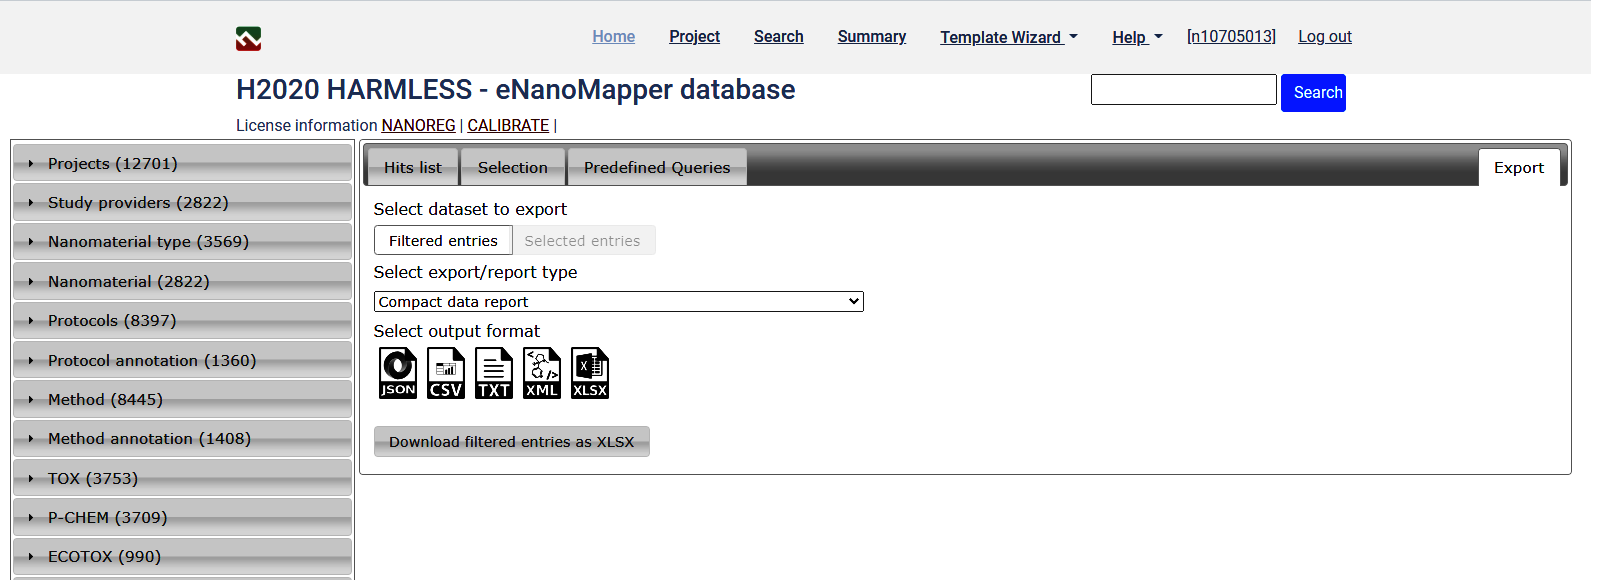Viewport: 1600px width, 580px height.
Task: Expand Nanomaterial (2822) facet
Action: pos(182,281)
